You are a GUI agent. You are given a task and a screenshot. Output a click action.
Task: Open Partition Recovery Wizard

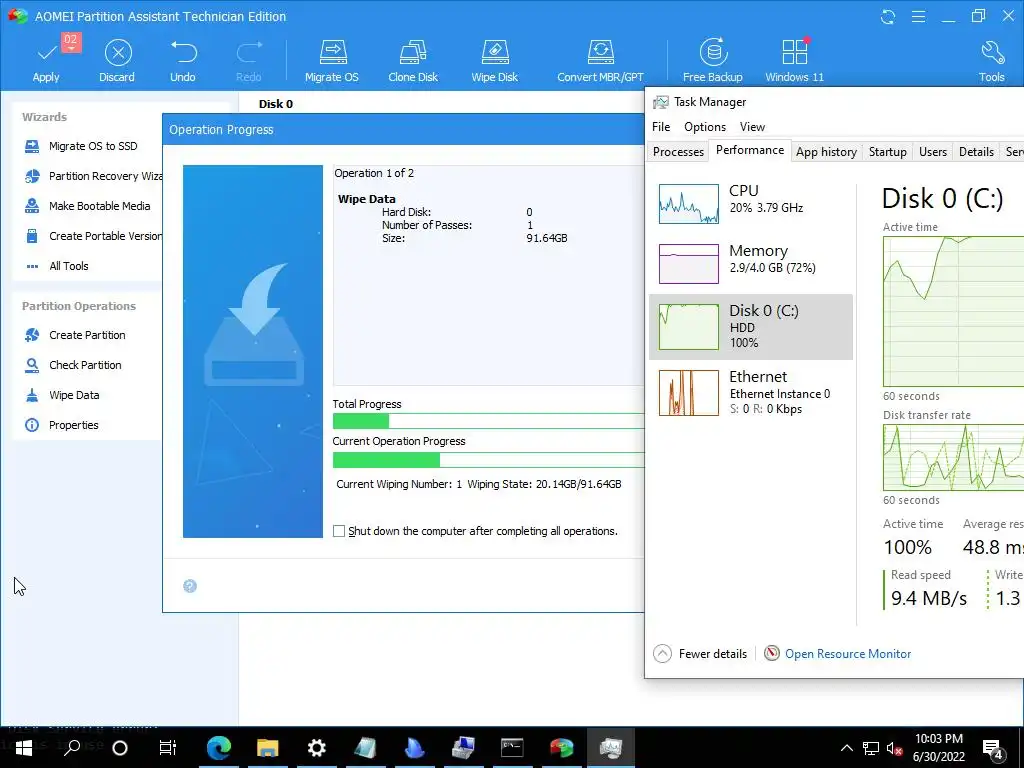click(x=93, y=176)
